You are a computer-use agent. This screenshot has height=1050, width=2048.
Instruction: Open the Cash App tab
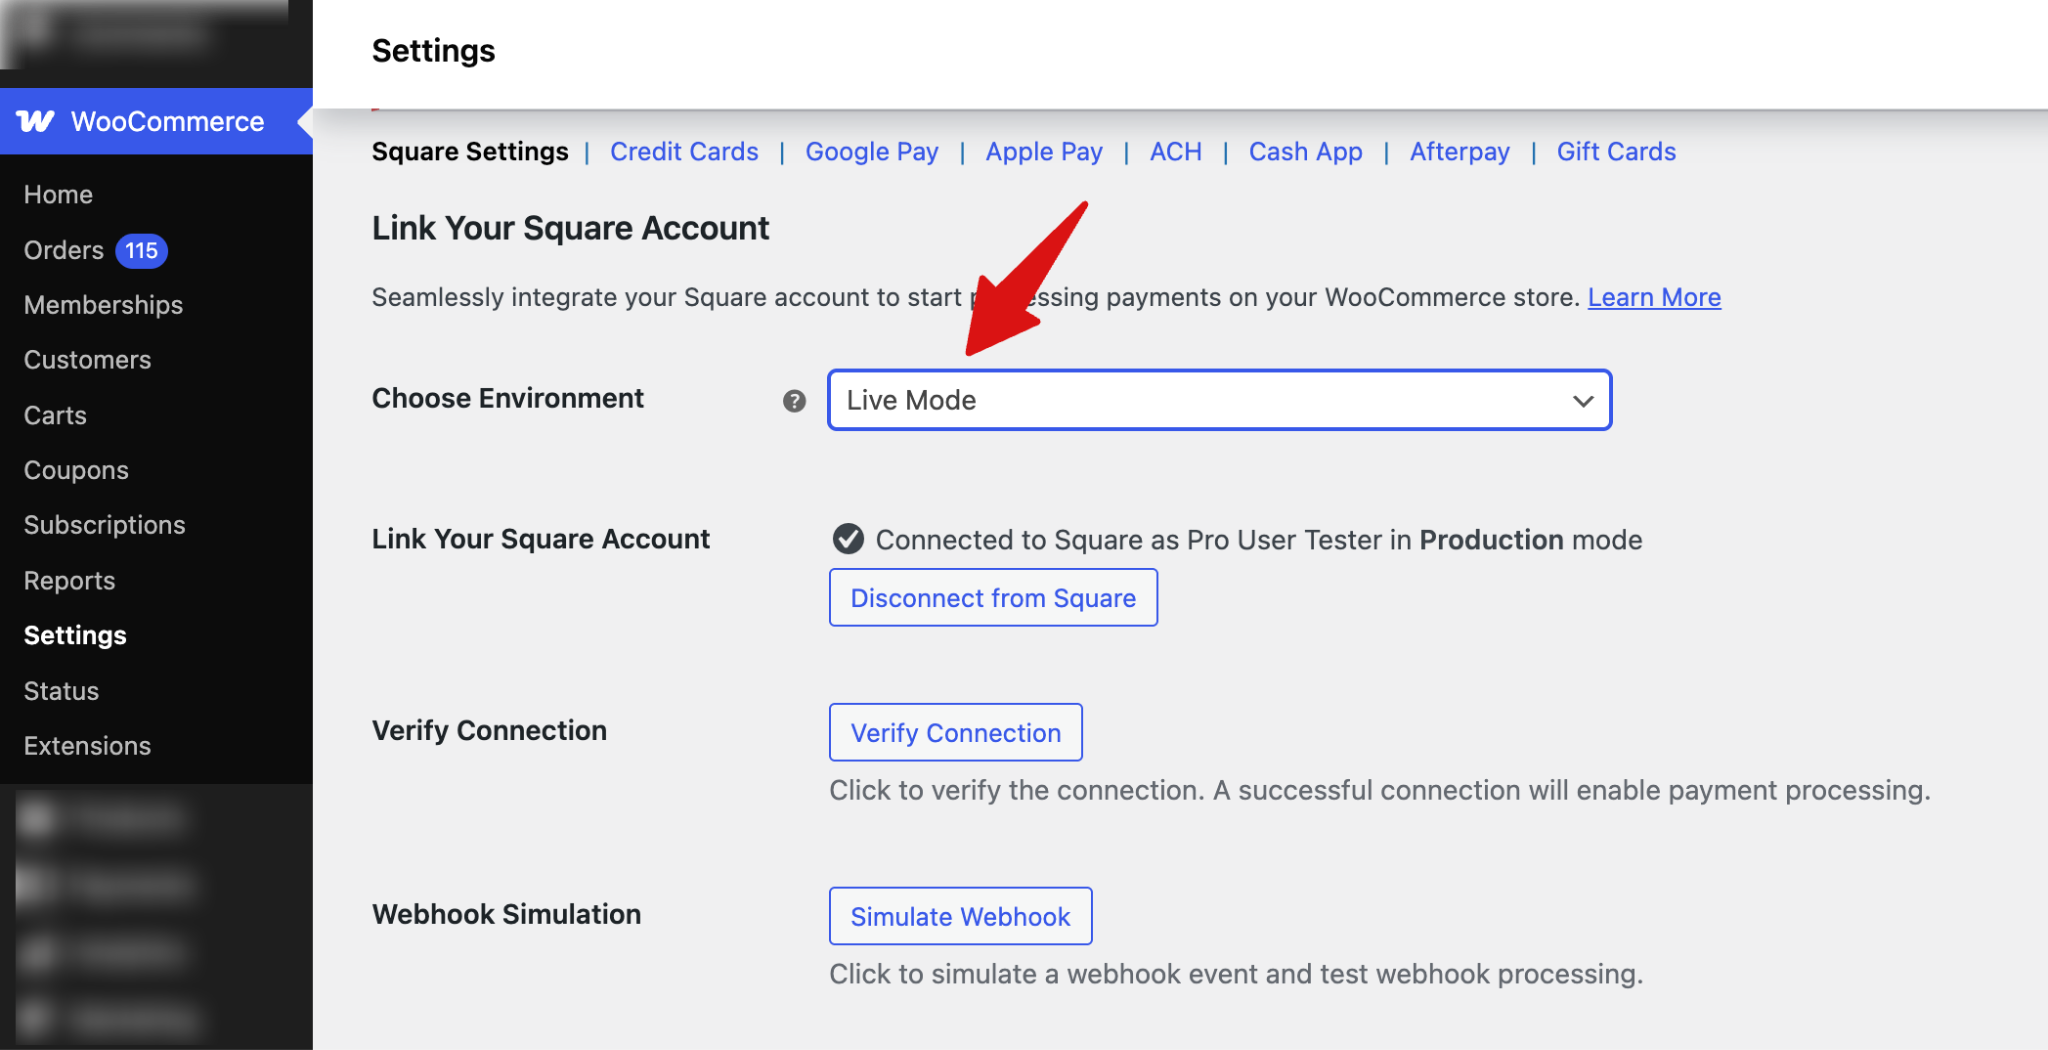coord(1305,151)
